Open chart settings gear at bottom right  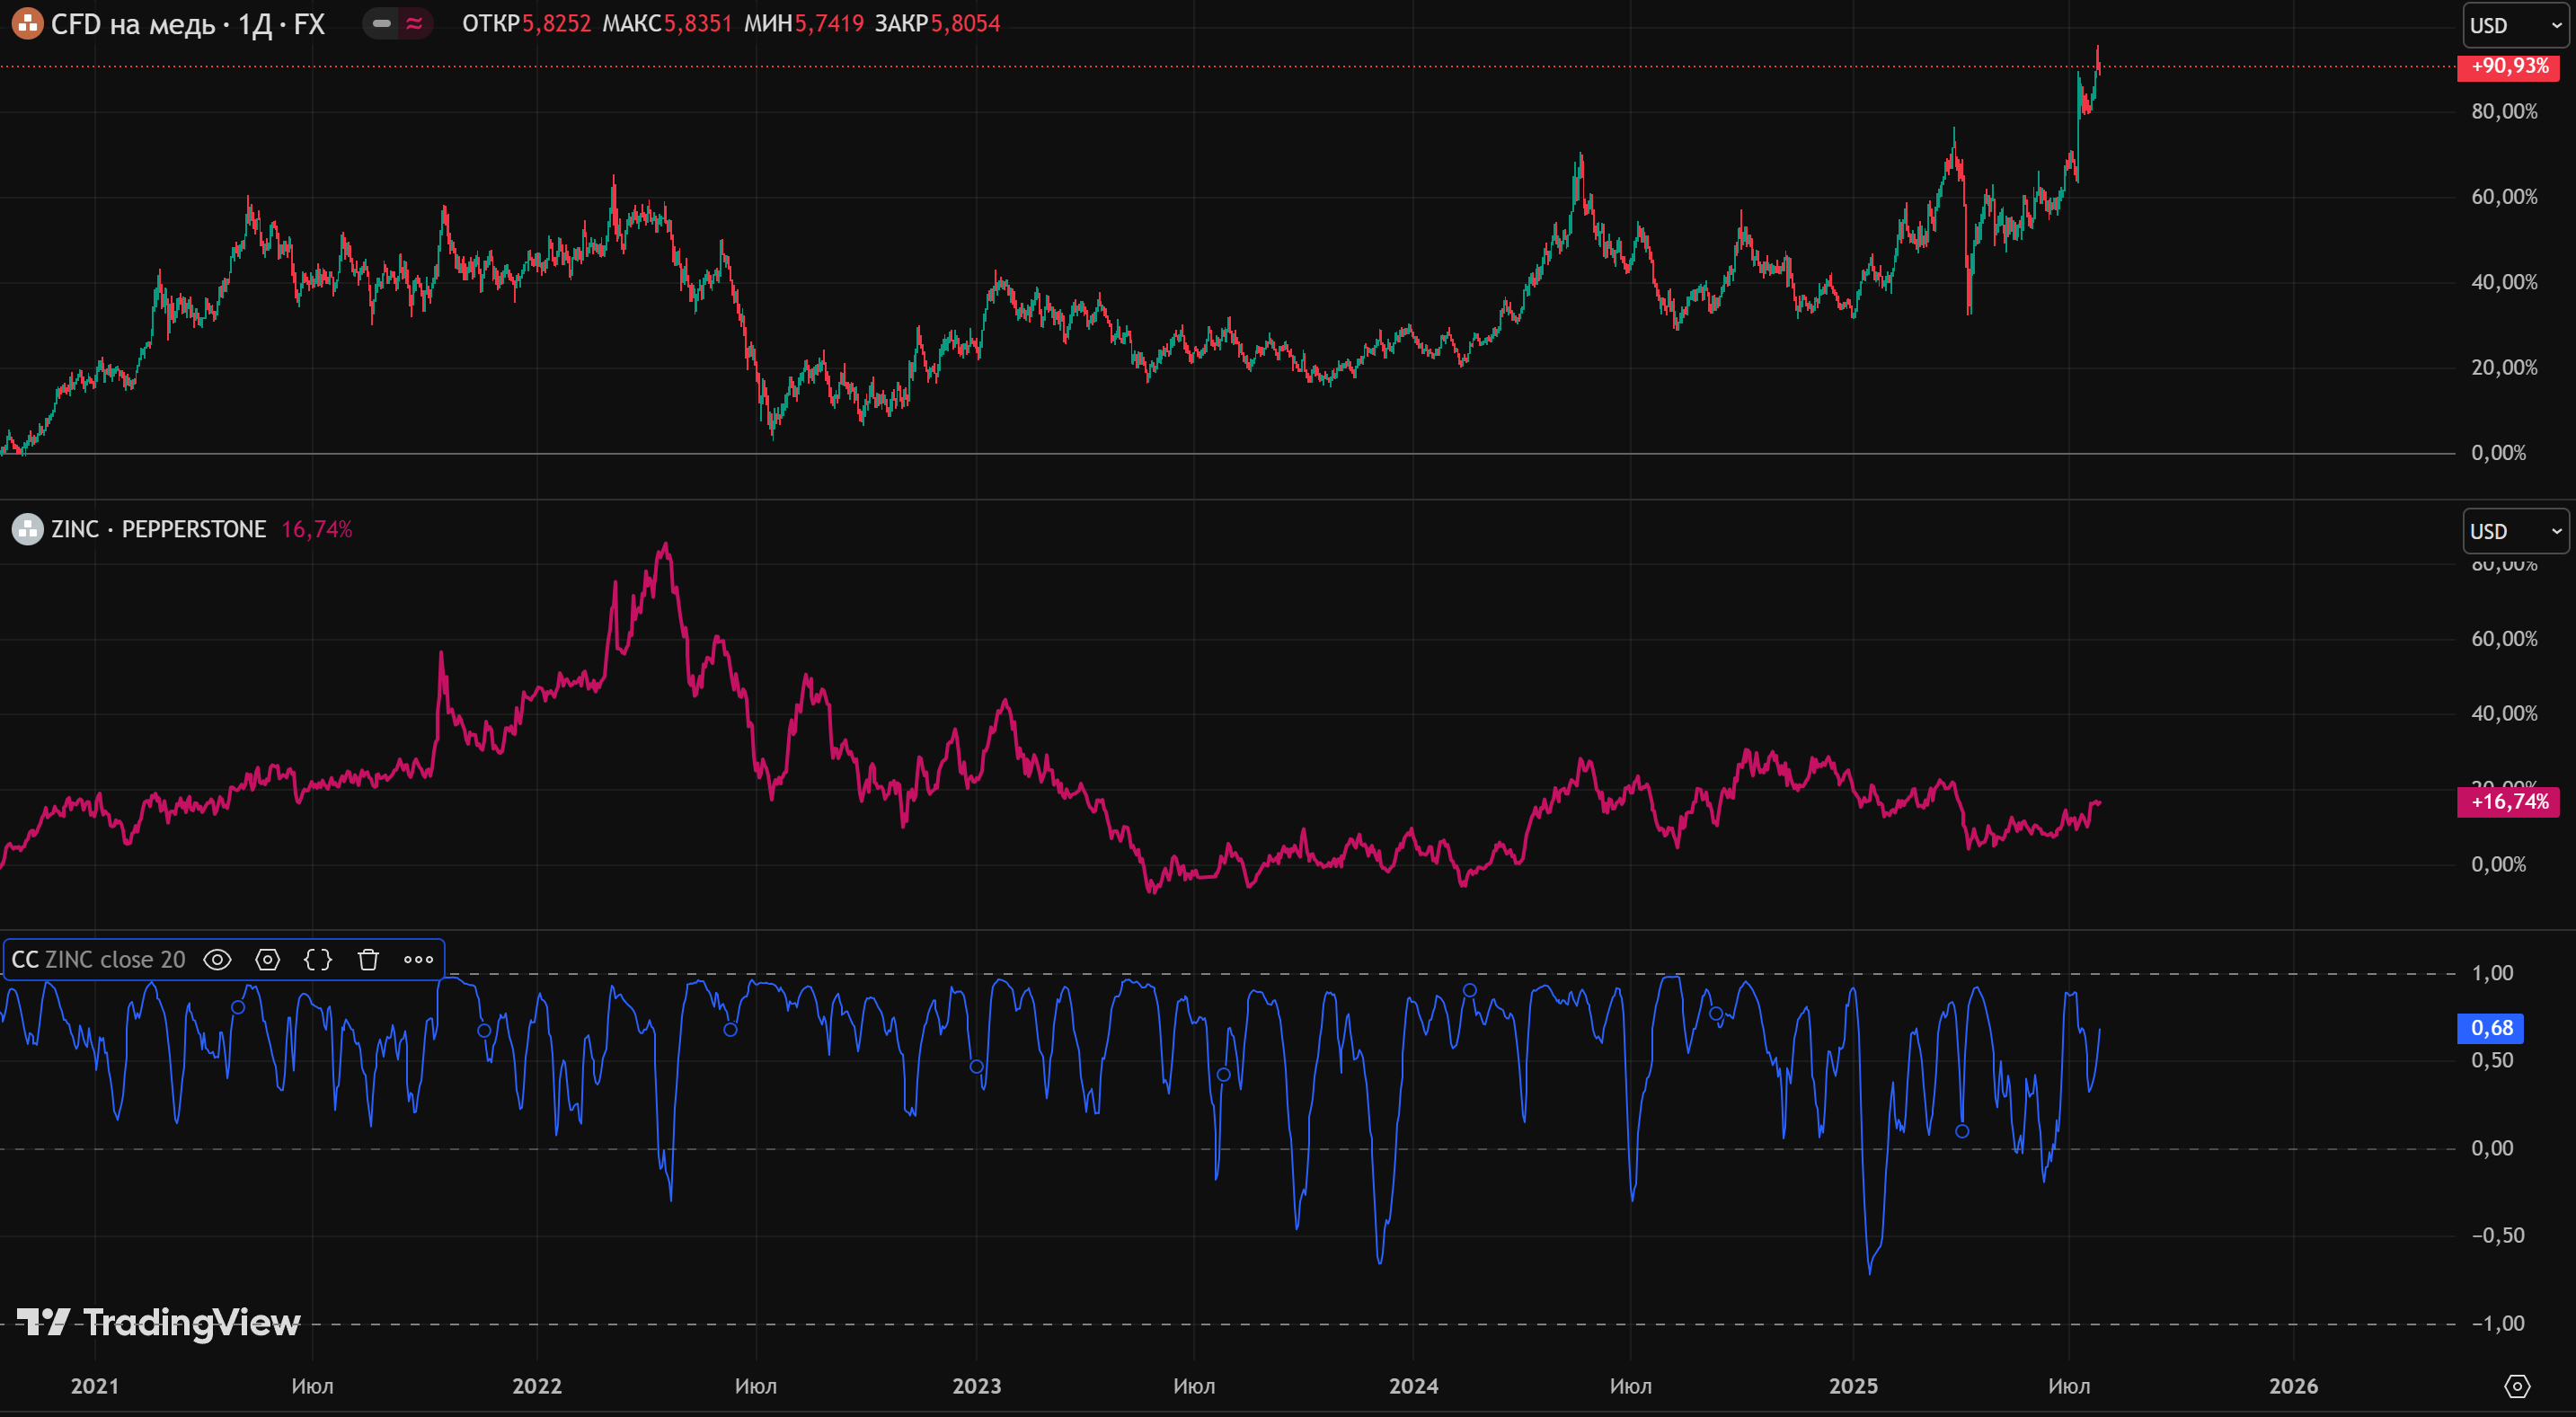(x=2516, y=1386)
